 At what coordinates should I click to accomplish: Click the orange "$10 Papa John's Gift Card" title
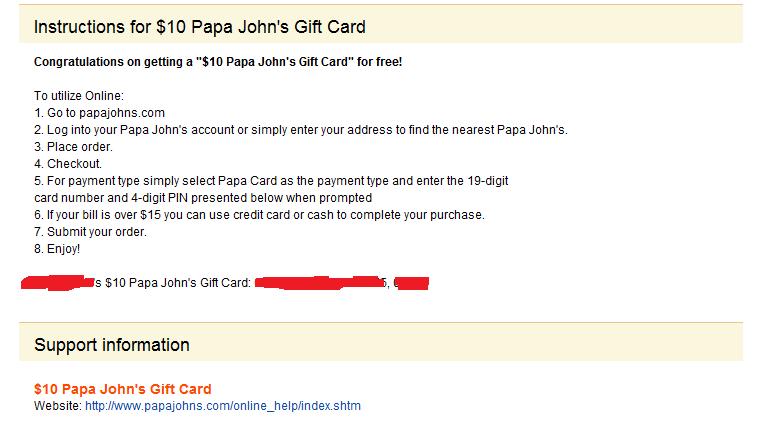[123, 389]
